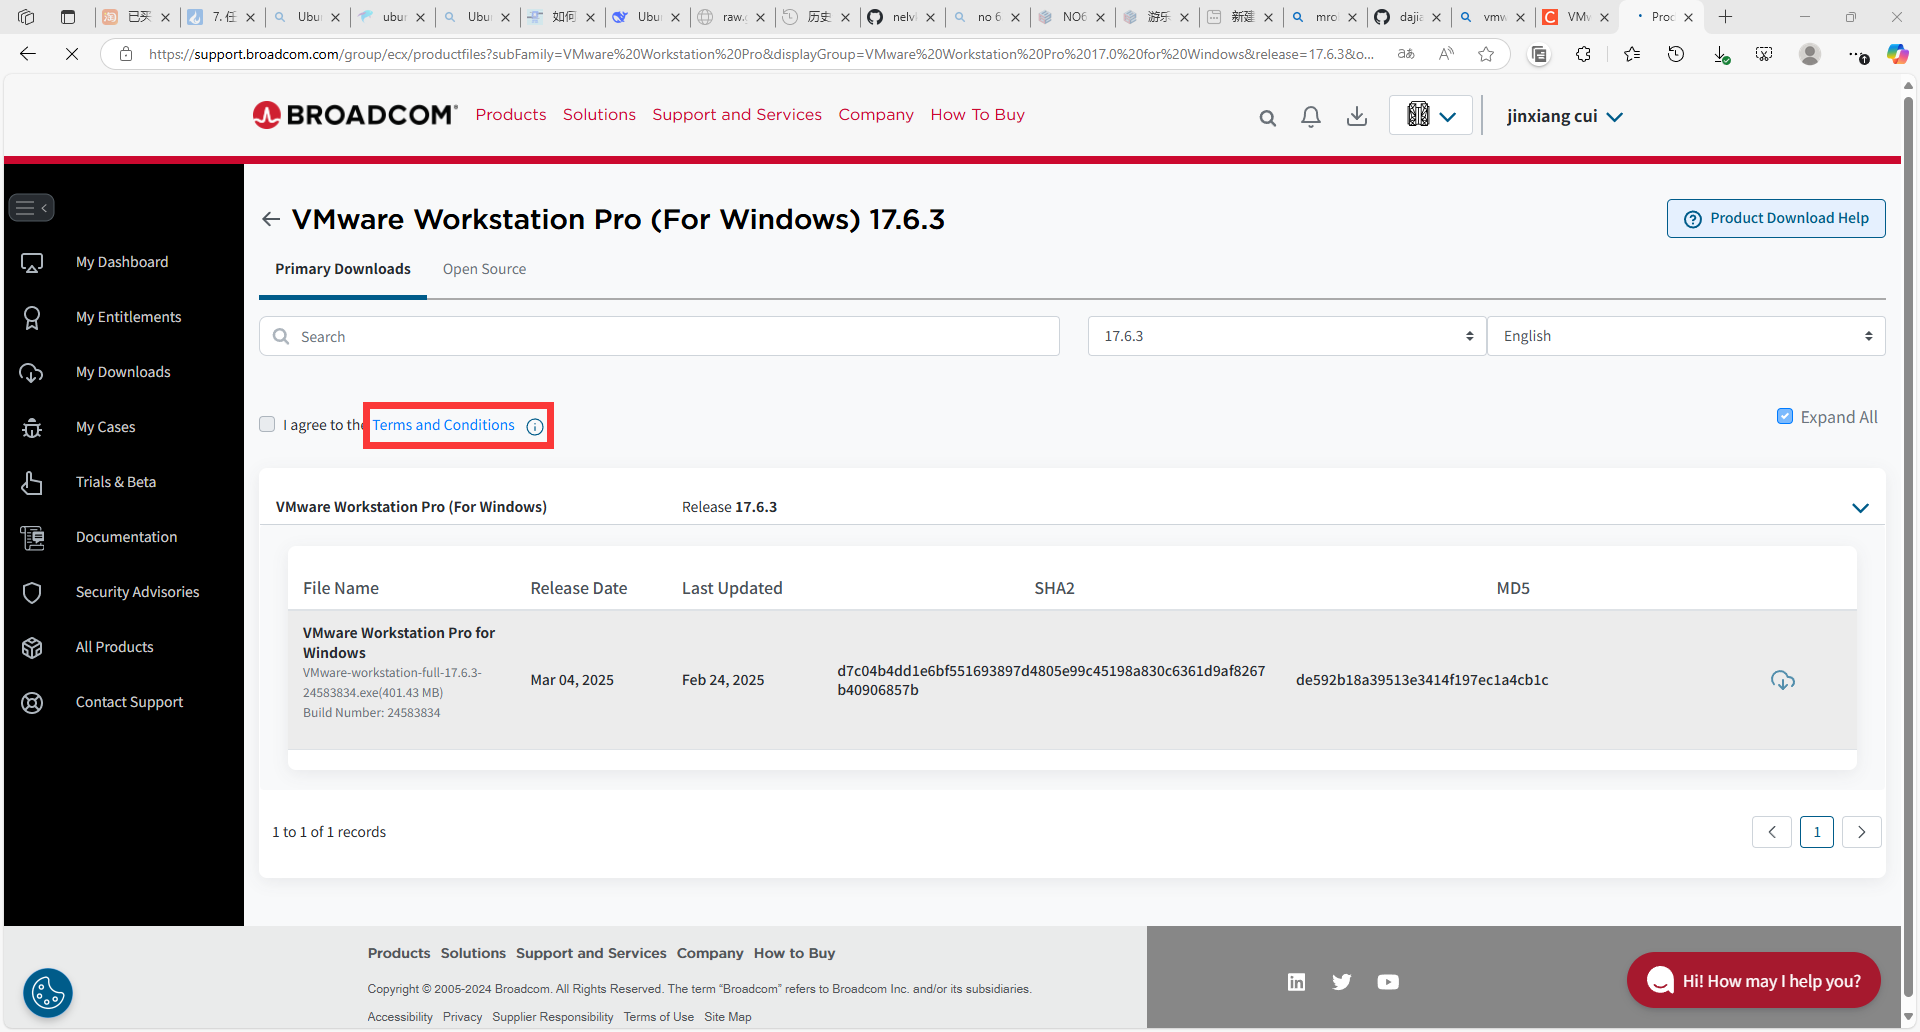Open the site selector dropdown in the header
This screenshot has height=1032, width=1920.
tap(1430, 115)
